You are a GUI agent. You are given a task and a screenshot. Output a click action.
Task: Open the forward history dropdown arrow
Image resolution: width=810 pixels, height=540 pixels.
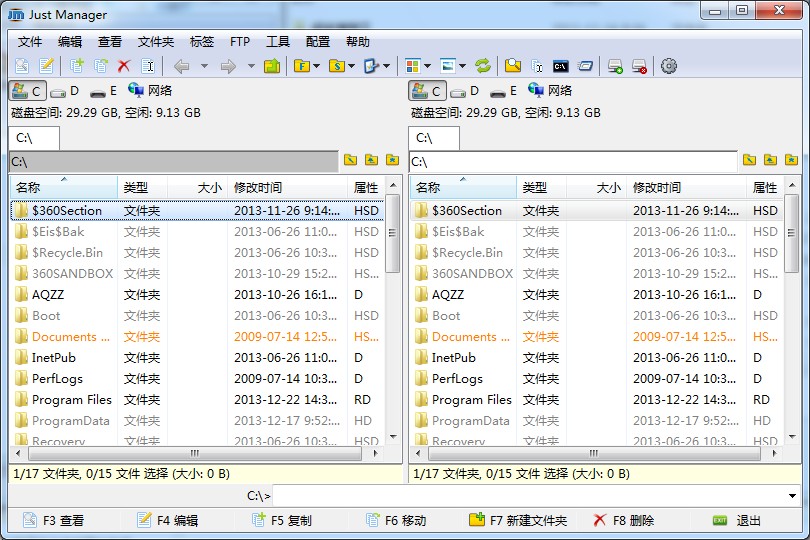point(252,66)
